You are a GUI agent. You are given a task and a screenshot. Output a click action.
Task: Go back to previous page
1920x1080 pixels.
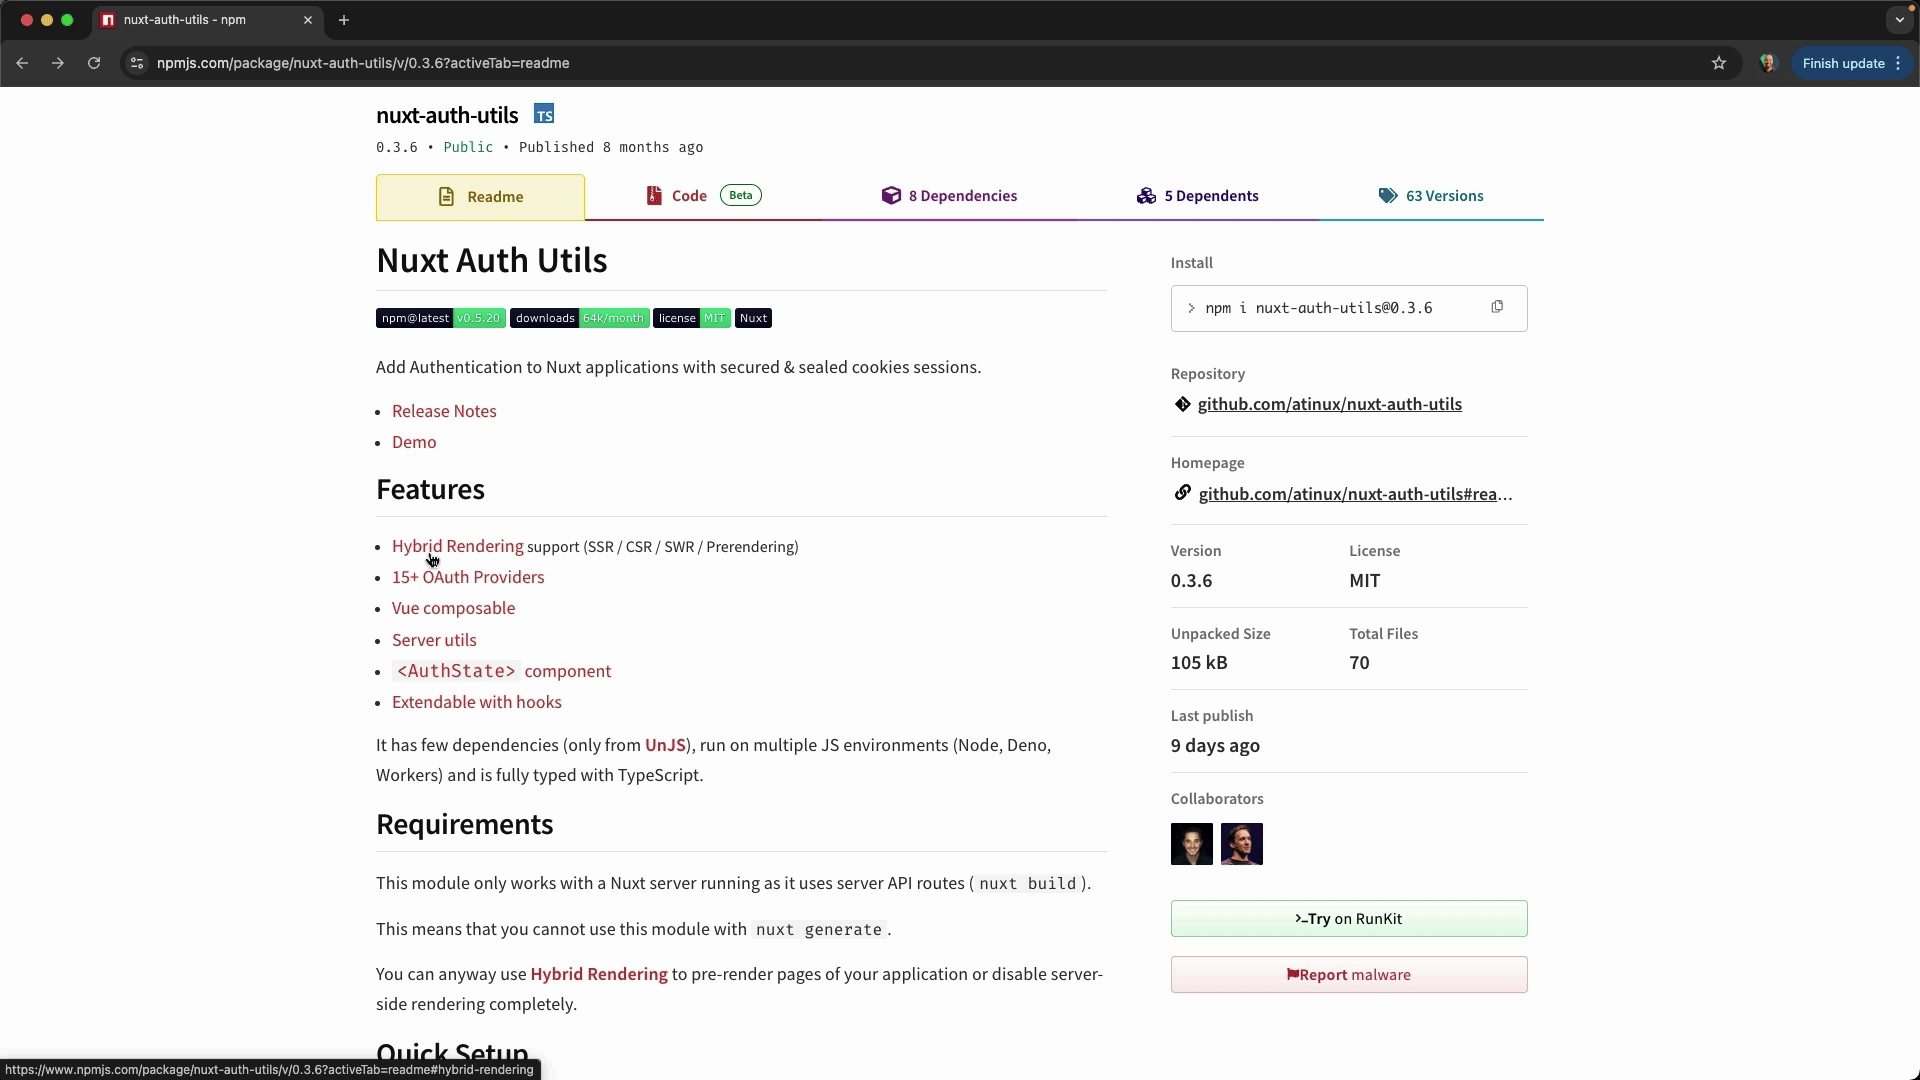coord(22,63)
